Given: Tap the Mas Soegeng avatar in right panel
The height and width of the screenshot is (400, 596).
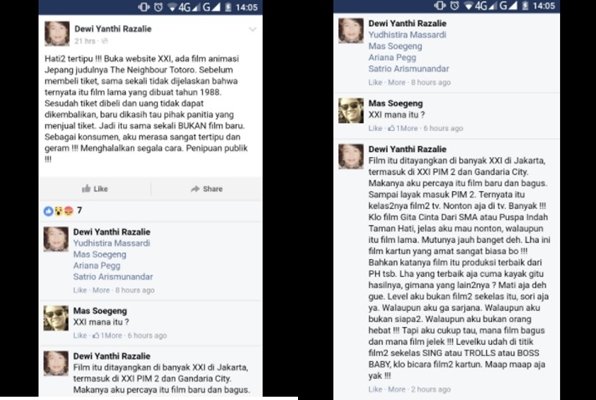Looking at the screenshot, I should (351, 111).
